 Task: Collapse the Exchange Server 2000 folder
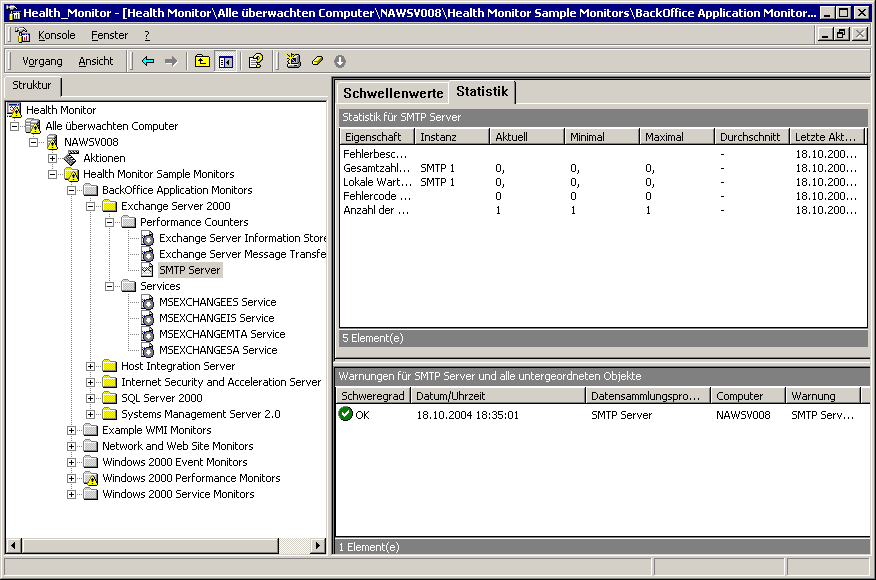click(x=91, y=206)
